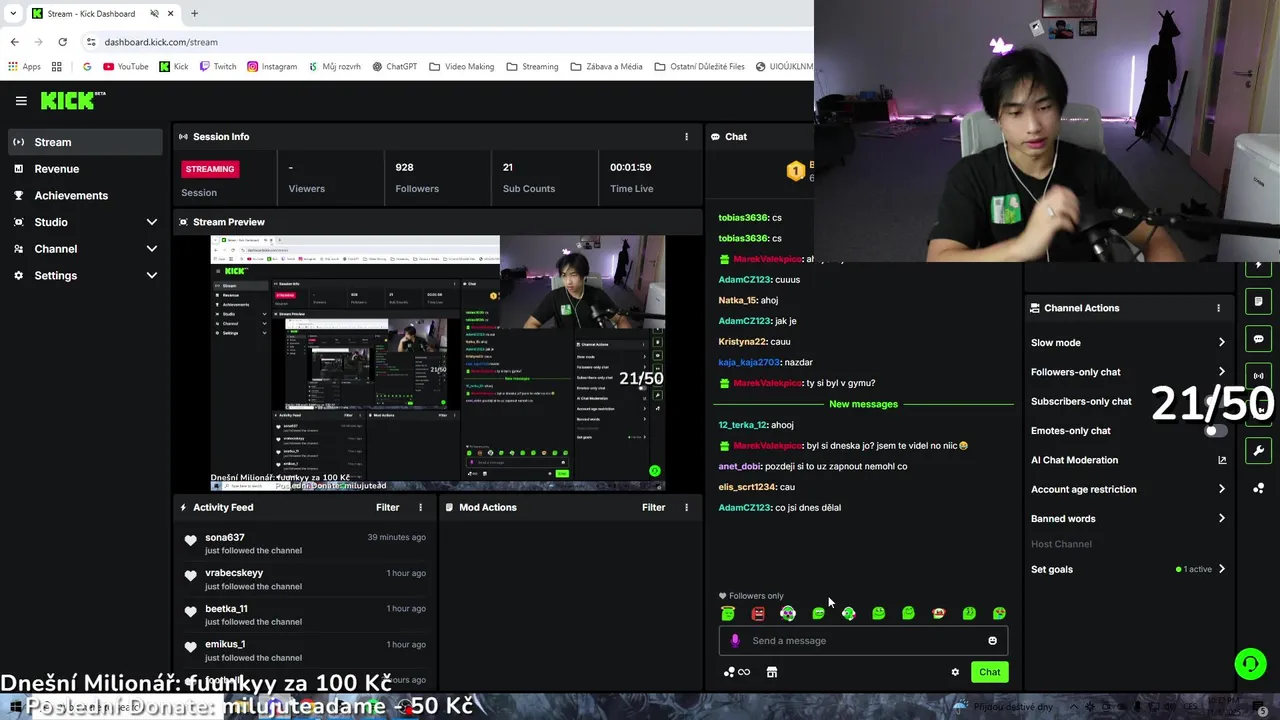Image resolution: width=1280 pixels, height=720 pixels.
Task: Click the New messages divider label
Action: click(863, 404)
